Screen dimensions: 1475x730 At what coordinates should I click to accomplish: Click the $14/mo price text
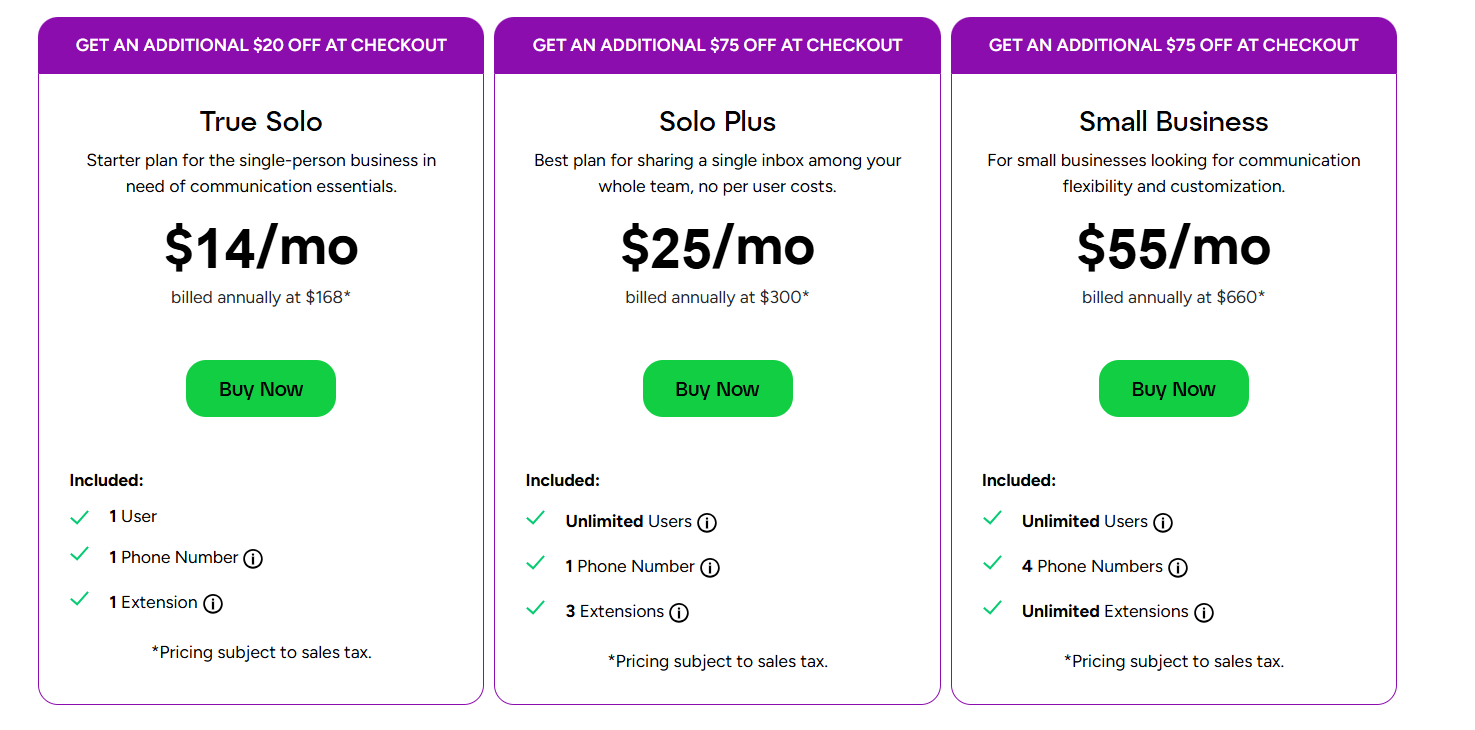coord(261,248)
